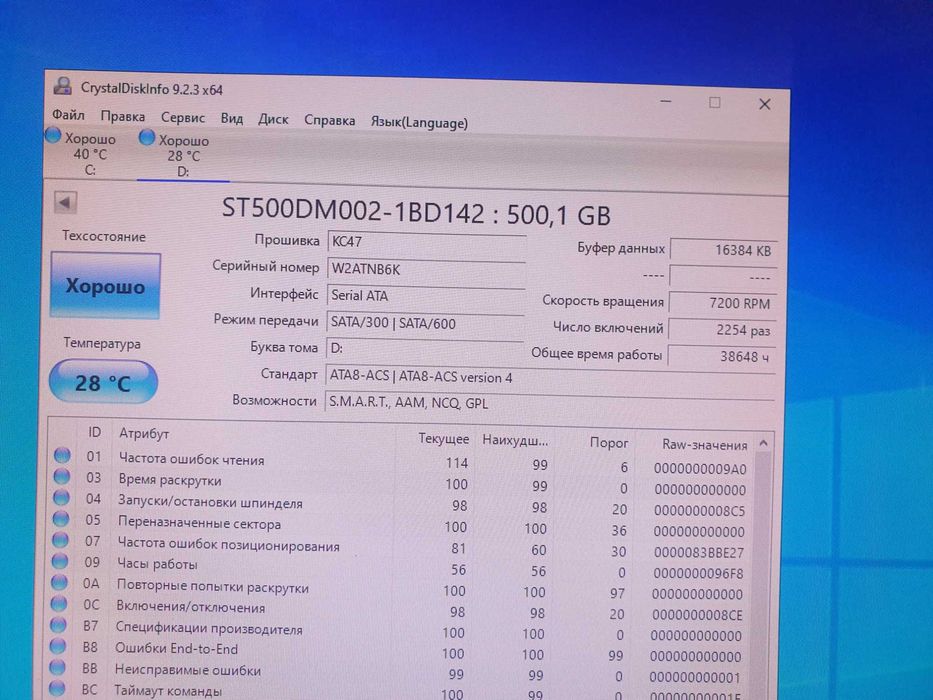Open the Диск menu
Viewport: 933px width, 700px height.
click(x=273, y=120)
